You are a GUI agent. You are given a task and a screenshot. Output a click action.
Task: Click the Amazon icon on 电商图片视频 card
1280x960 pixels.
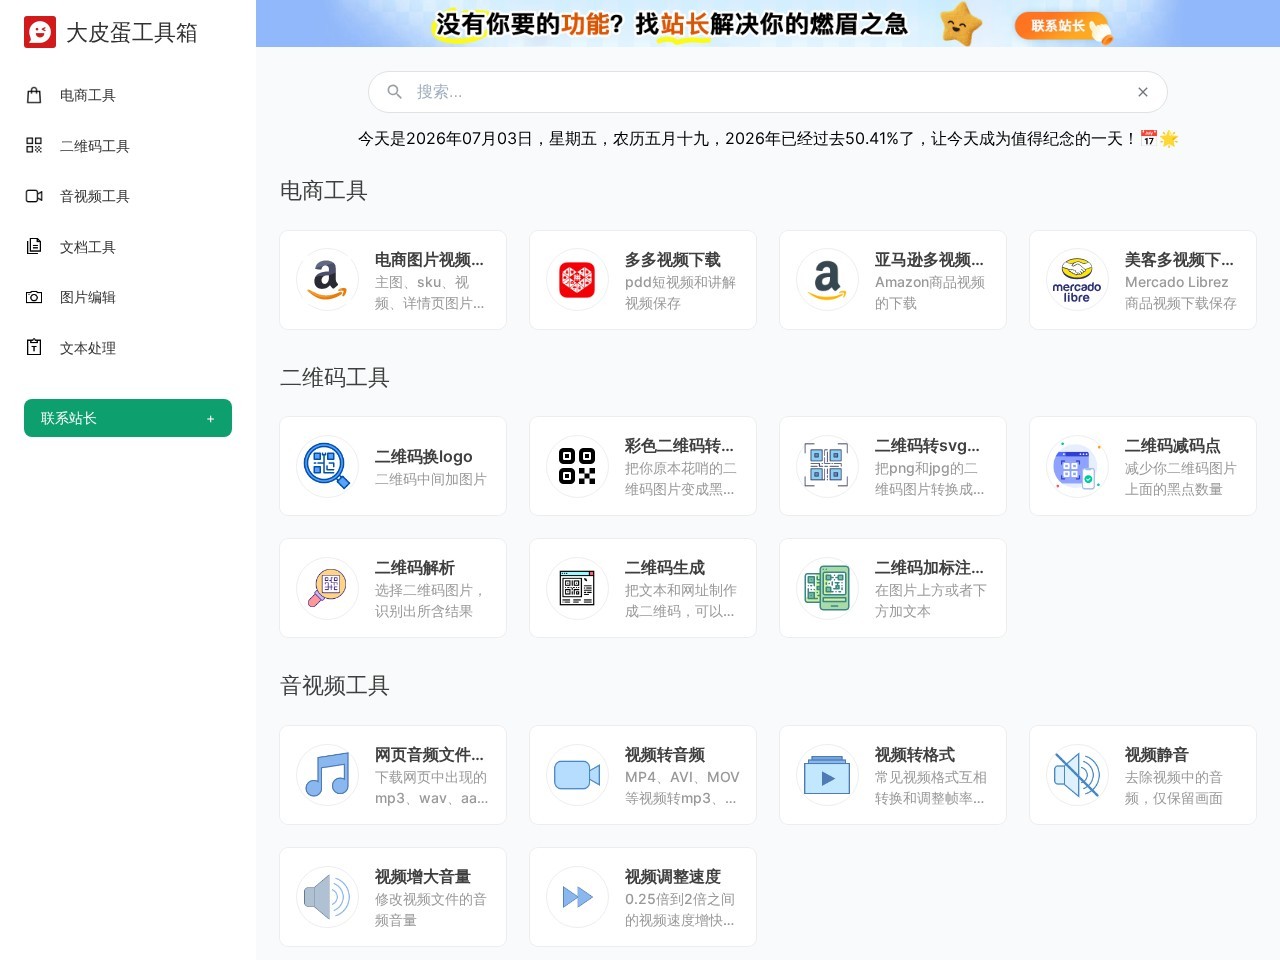[327, 280]
